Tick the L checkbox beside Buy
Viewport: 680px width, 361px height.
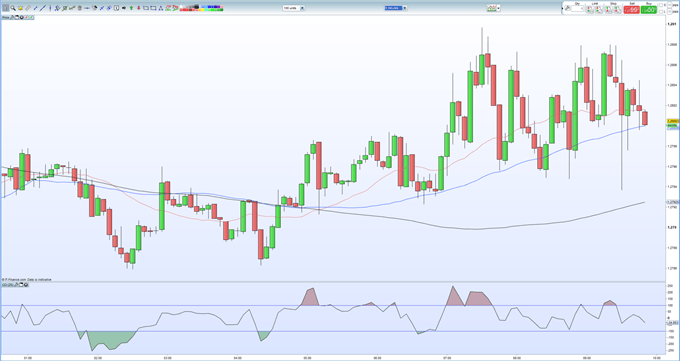[660, 12]
